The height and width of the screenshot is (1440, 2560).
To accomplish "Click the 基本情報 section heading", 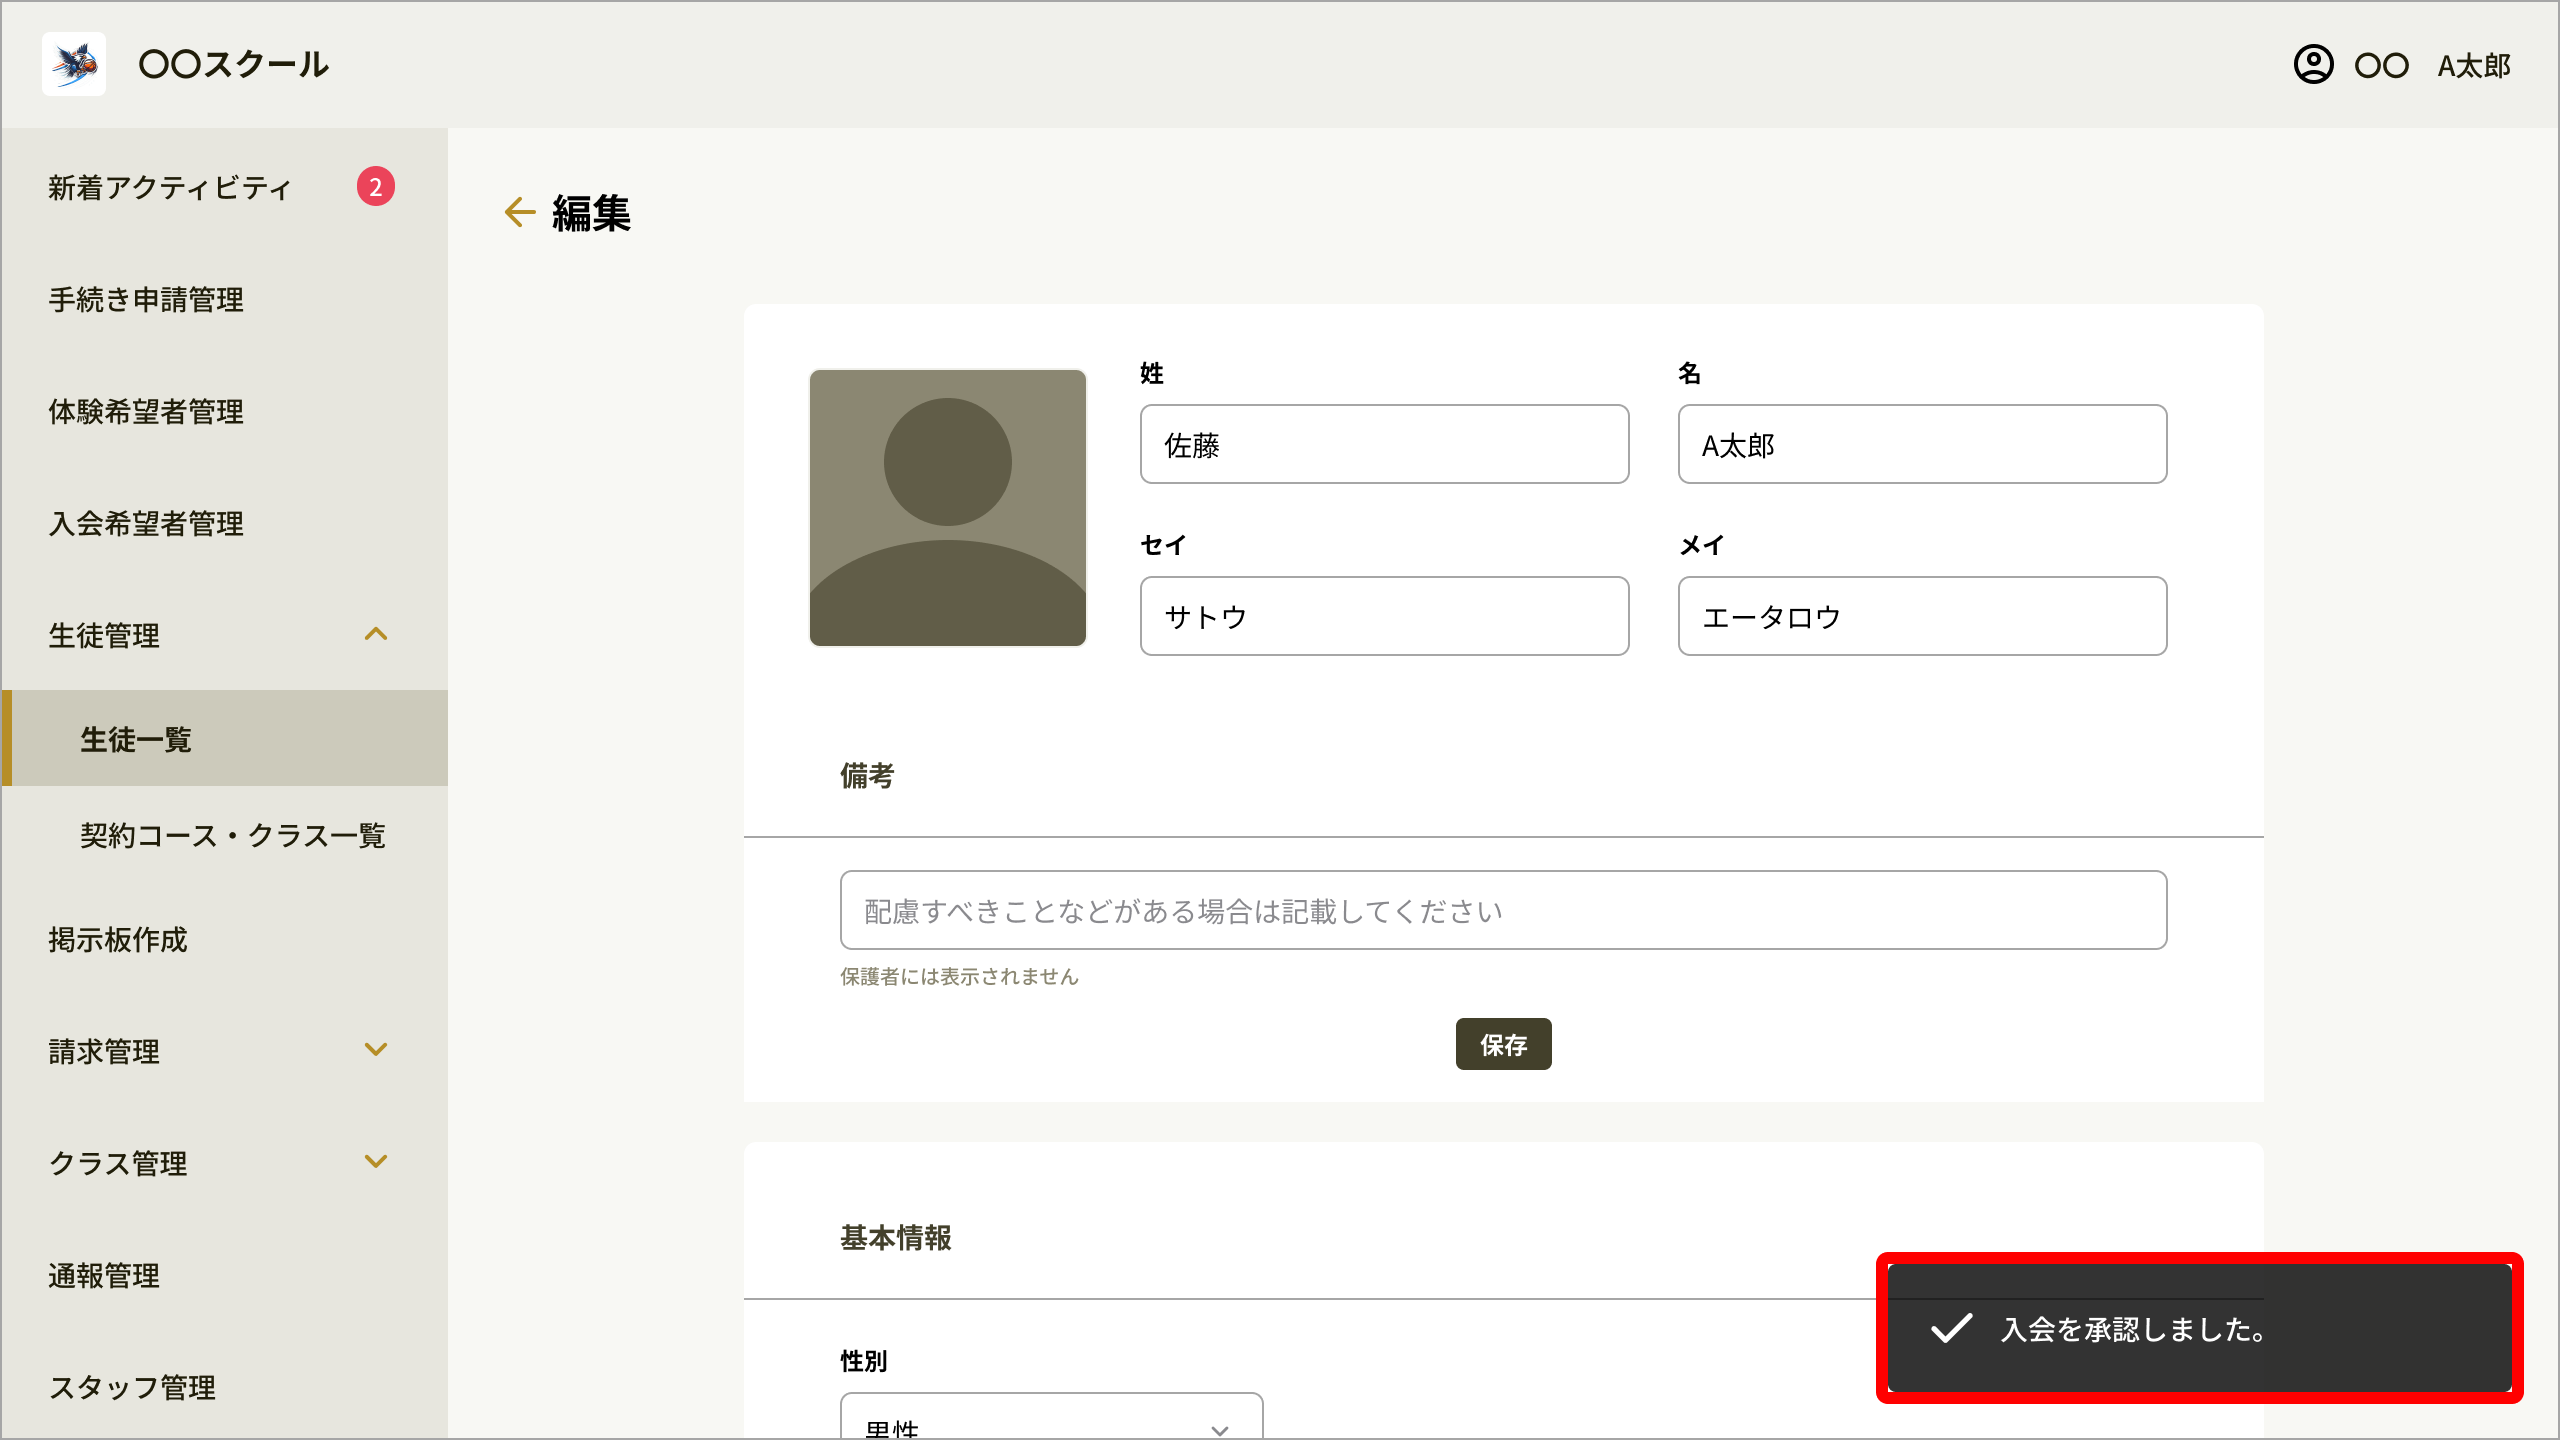I will (896, 1238).
